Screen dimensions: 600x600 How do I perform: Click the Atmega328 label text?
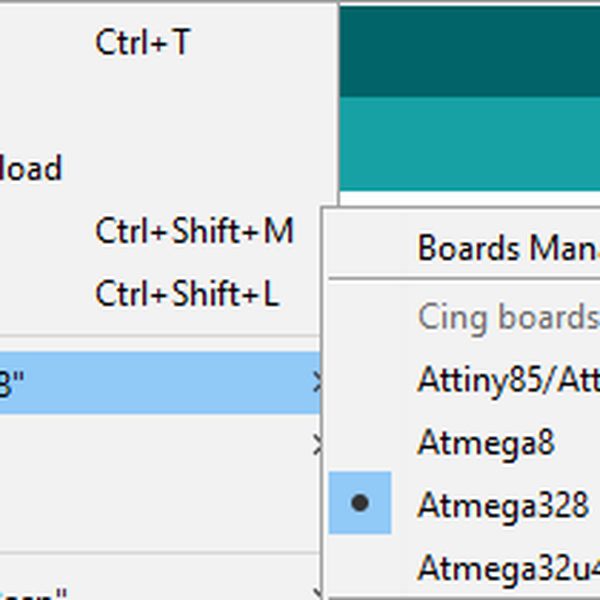tap(502, 505)
